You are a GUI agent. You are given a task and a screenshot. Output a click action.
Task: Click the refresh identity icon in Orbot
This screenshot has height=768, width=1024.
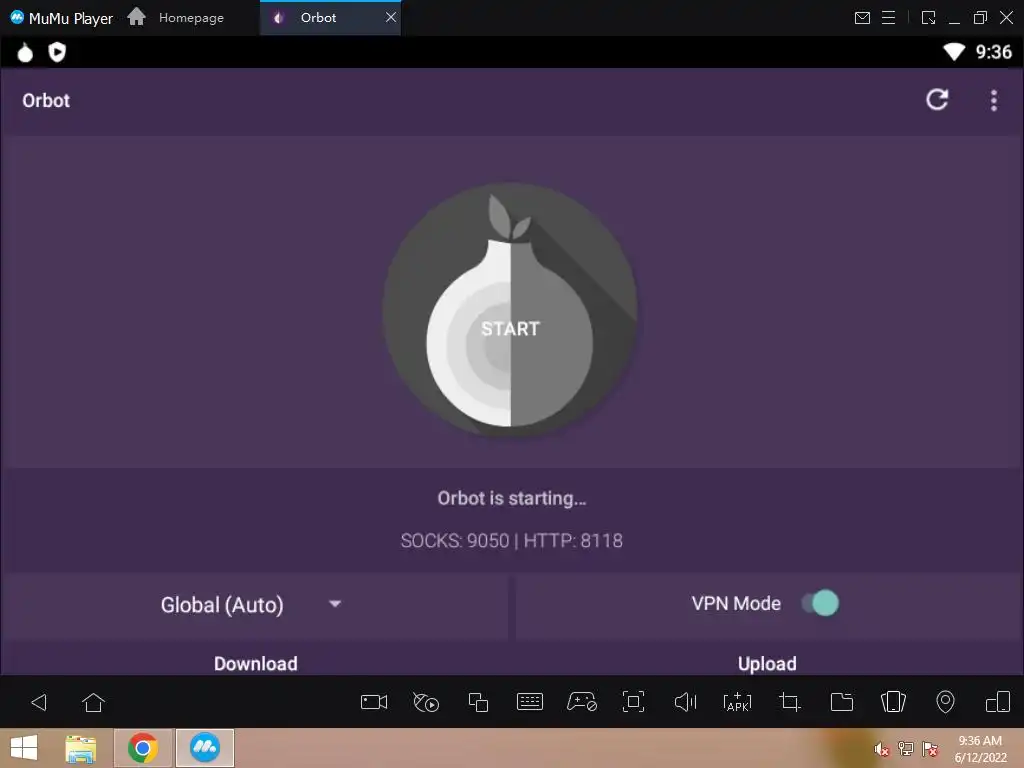point(937,100)
